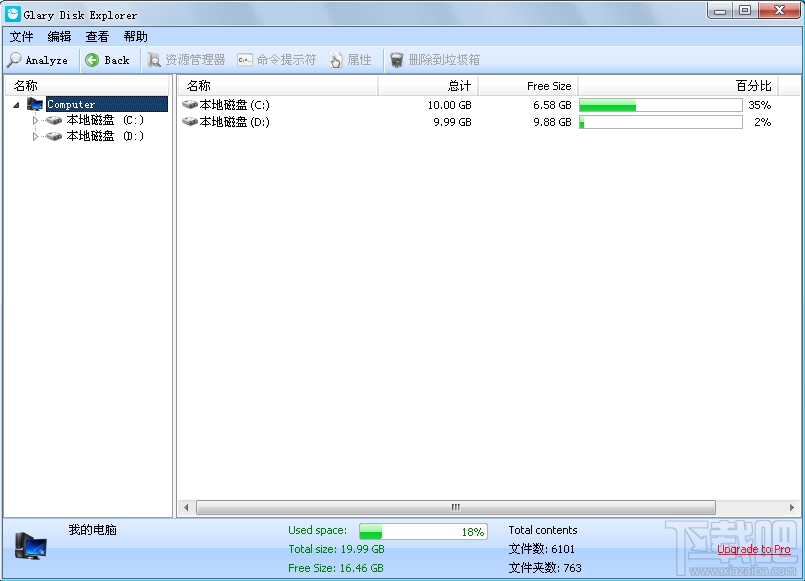Follow the Upgrade to Pro link

[754, 549]
